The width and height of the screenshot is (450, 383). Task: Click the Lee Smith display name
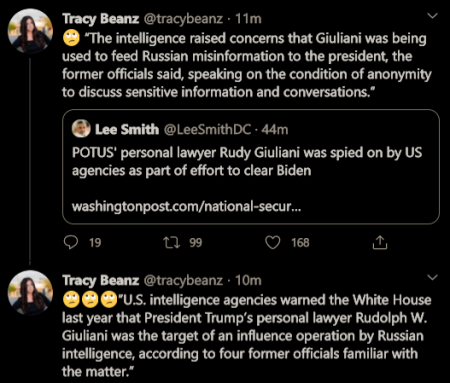127,129
